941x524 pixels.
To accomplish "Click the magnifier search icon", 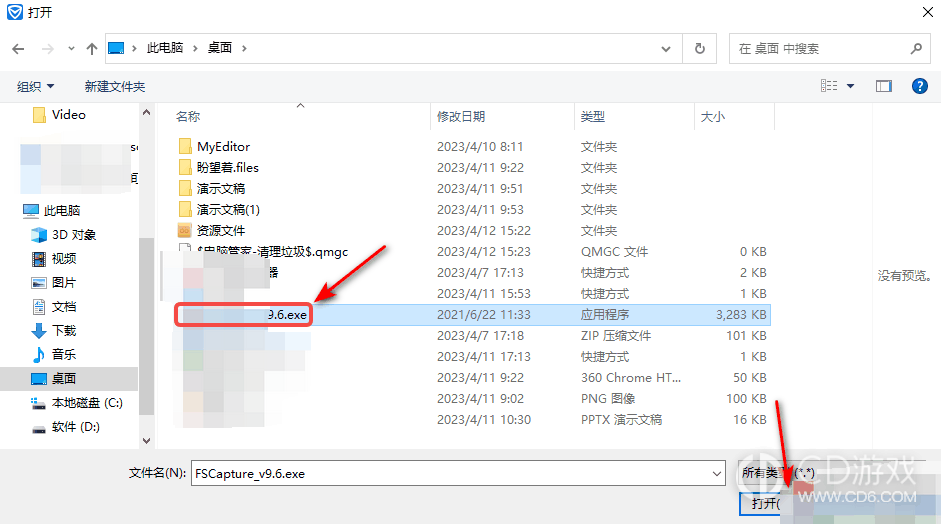I will tap(916, 49).
